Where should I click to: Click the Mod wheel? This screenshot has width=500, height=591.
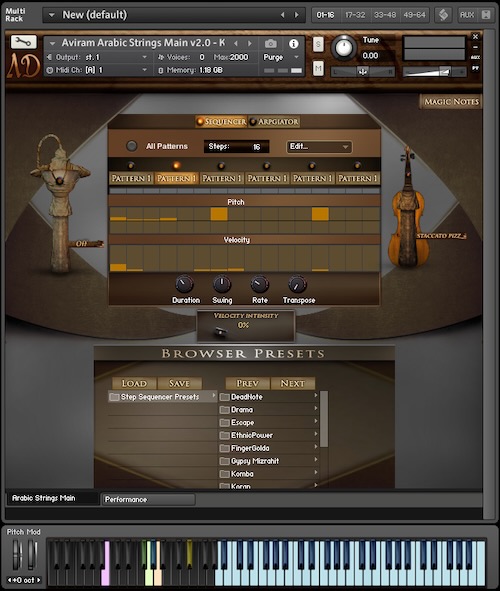click(x=32, y=554)
